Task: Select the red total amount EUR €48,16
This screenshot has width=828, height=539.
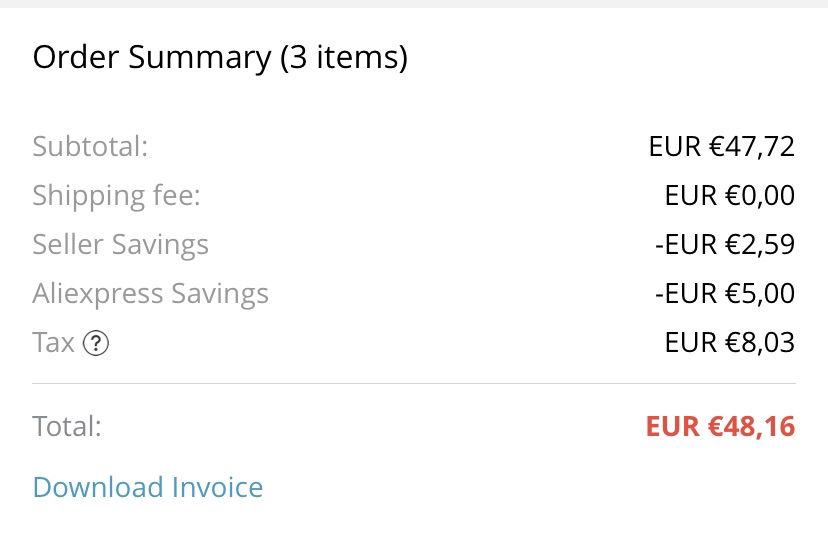Action: point(720,427)
